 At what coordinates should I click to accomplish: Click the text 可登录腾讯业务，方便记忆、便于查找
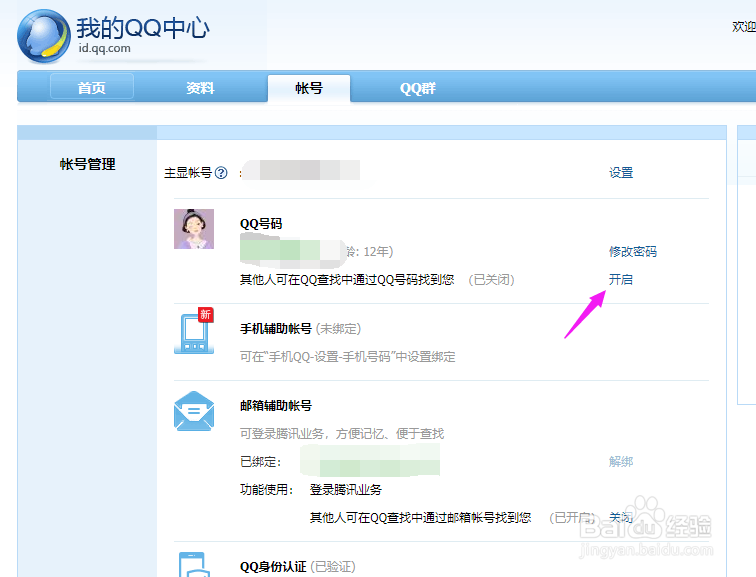[342, 434]
